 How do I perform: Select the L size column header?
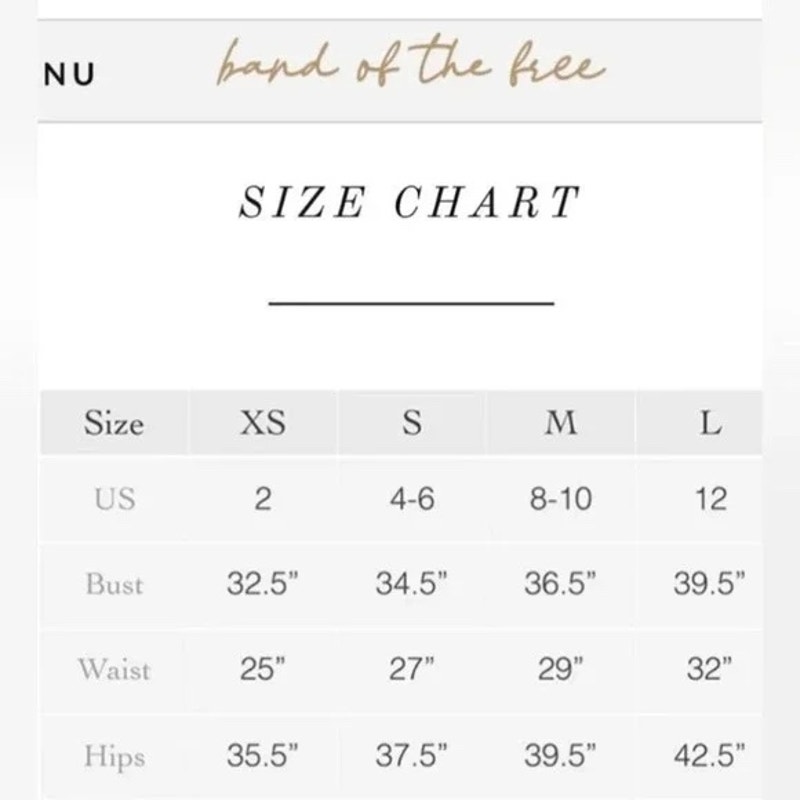click(710, 423)
